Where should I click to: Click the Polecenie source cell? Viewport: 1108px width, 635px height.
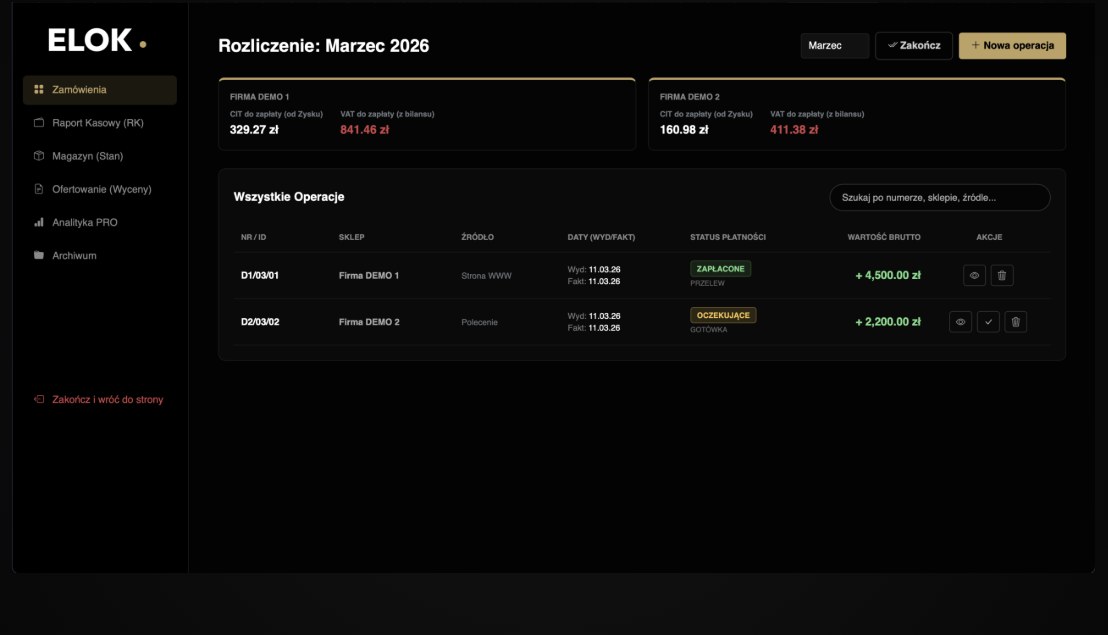coord(479,322)
